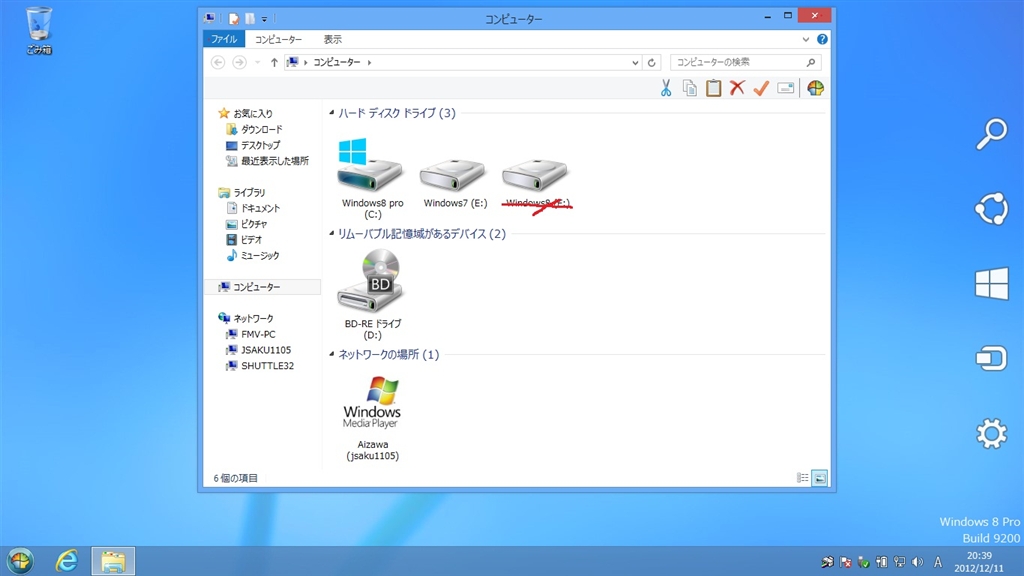Click the Paste clipboard toolbar icon
This screenshot has height=576, width=1024.
click(713, 88)
